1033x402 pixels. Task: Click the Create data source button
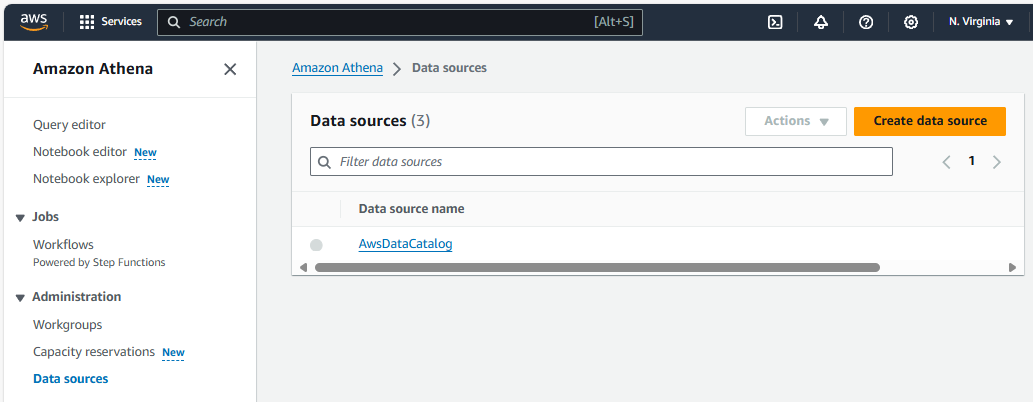pyautogui.click(x=930, y=121)
